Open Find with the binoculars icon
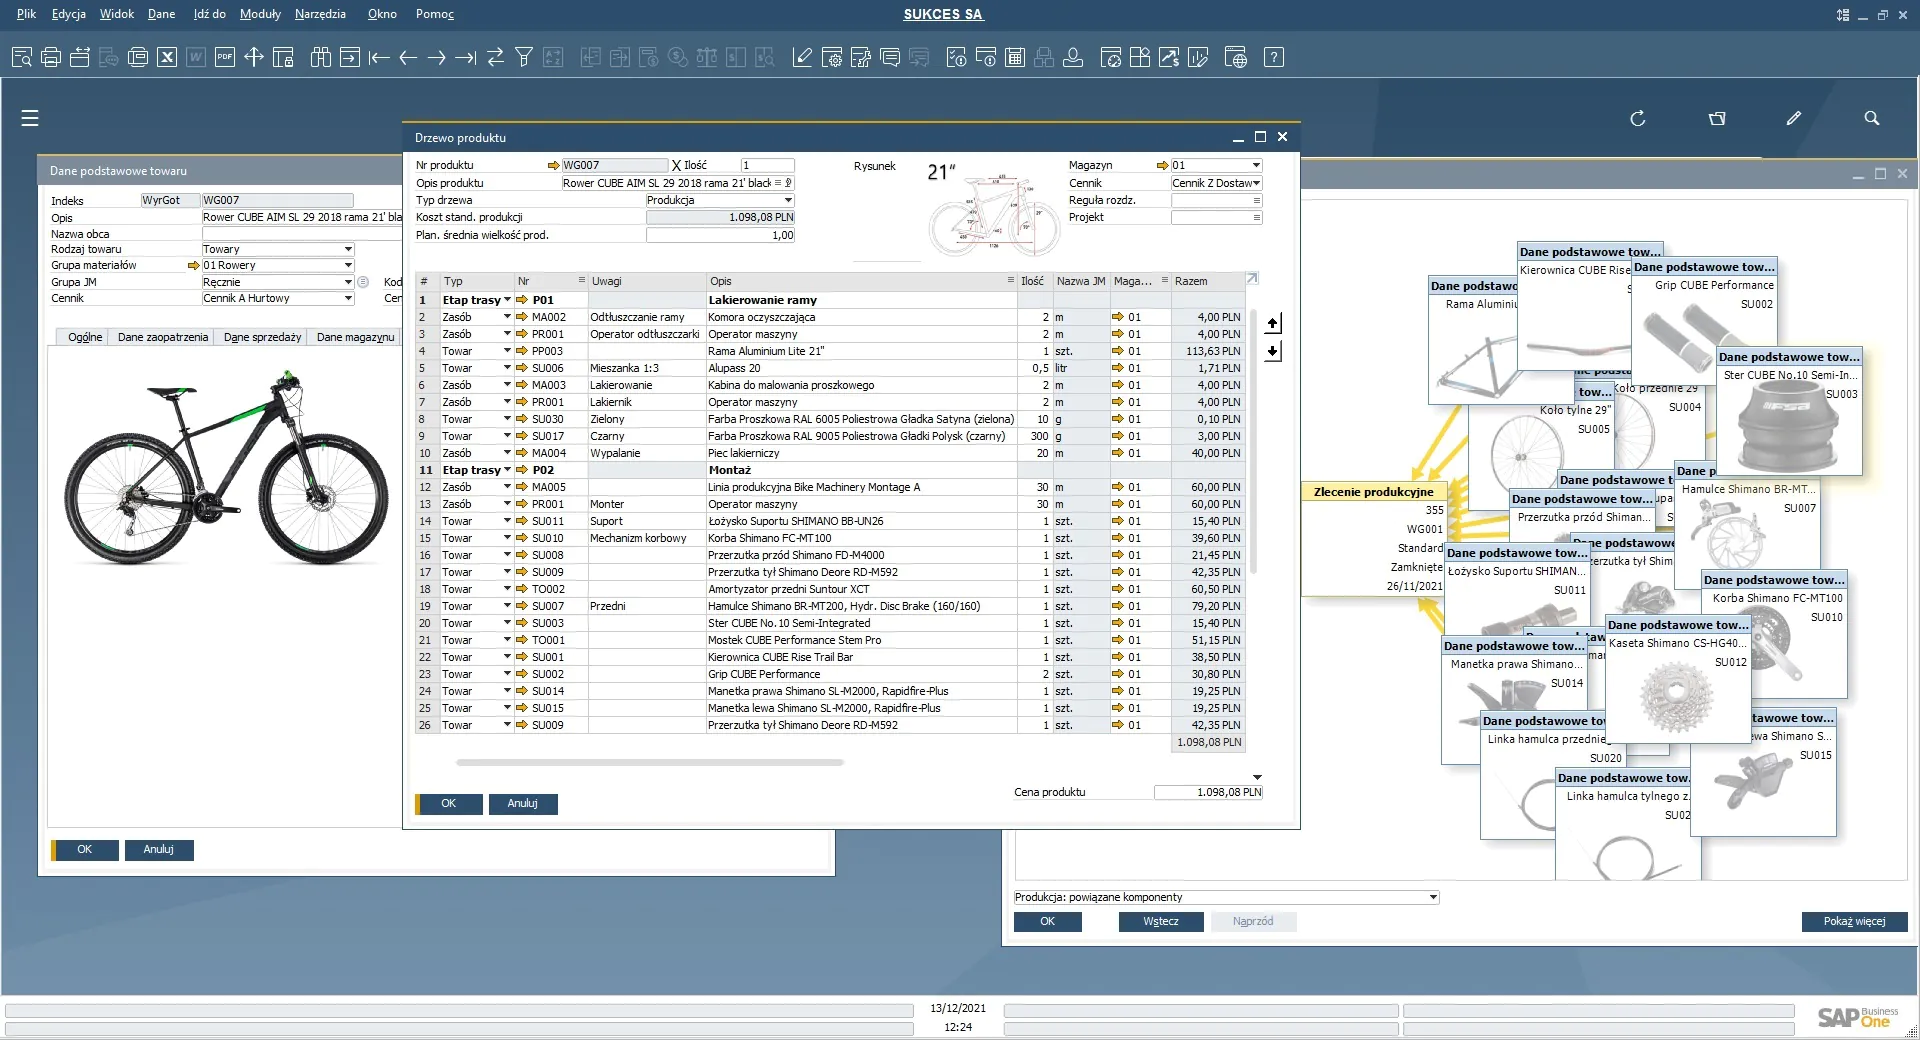The height and width of the screenshot is (1040, 1920). click(x=320, y=58)
